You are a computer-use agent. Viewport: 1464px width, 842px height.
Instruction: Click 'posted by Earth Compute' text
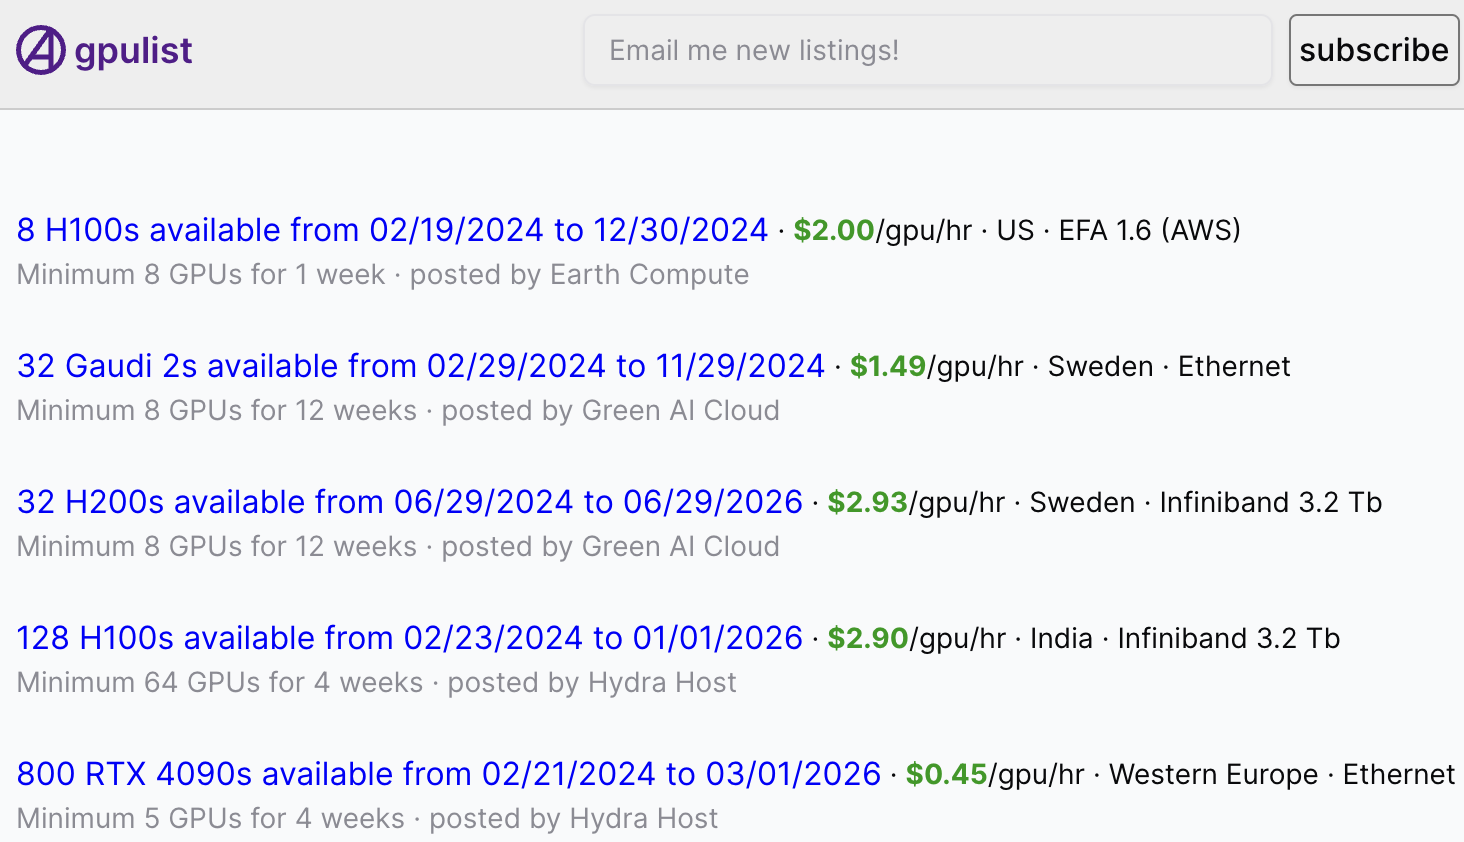579,274
